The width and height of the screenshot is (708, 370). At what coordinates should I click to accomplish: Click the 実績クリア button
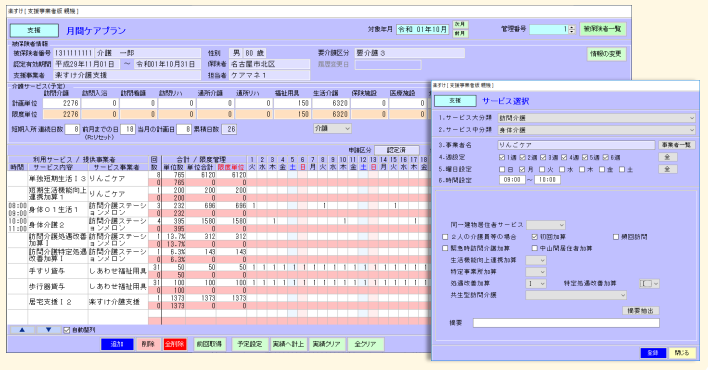[x=326, y=344]
